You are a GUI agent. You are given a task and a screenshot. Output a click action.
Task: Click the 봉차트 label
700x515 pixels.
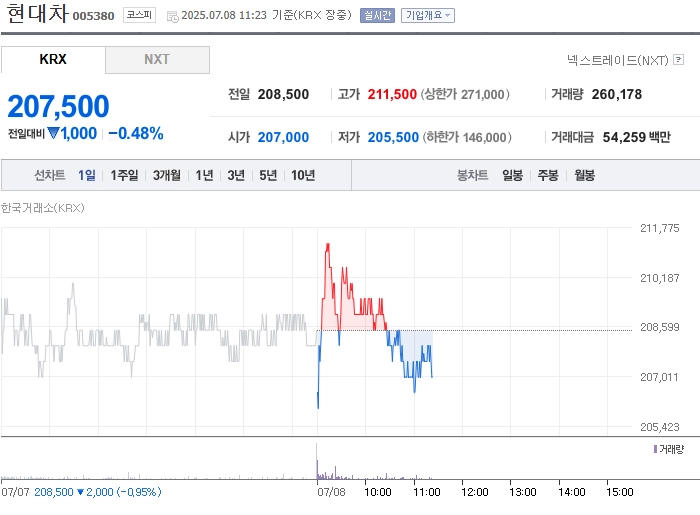472,175
